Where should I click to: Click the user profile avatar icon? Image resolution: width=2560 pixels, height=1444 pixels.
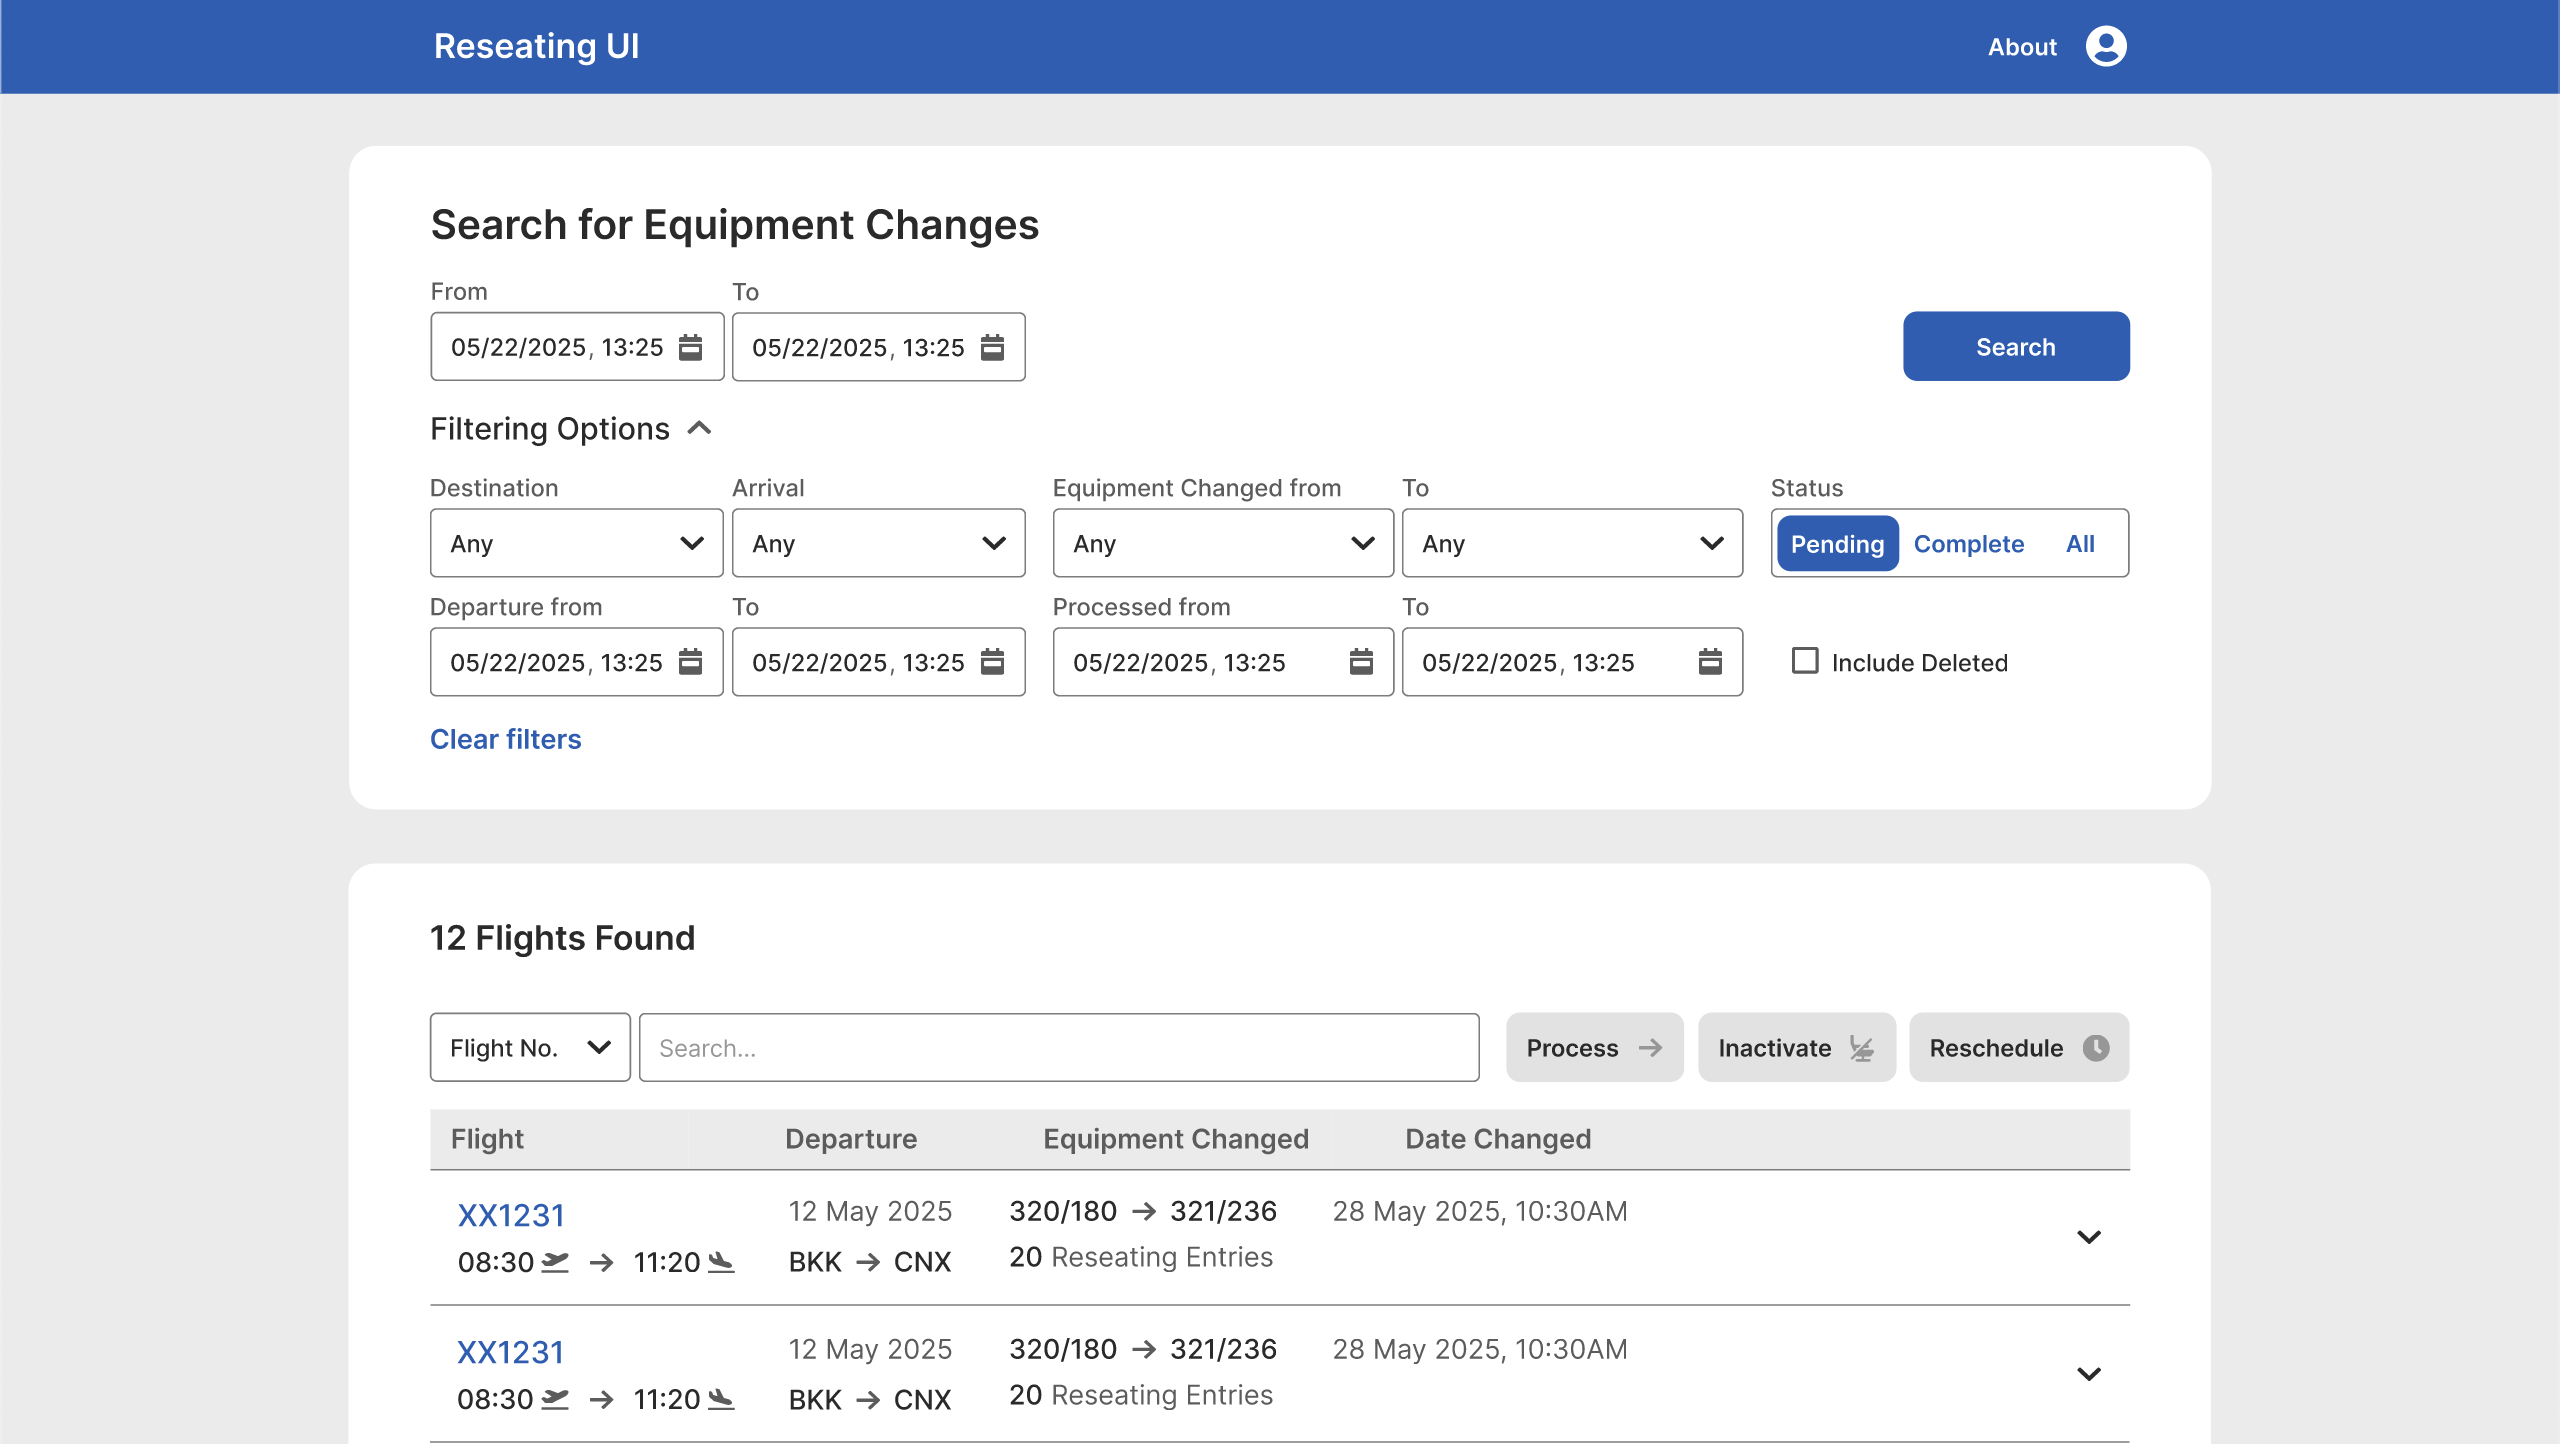pyautogui.click(x=2105, y=46)
